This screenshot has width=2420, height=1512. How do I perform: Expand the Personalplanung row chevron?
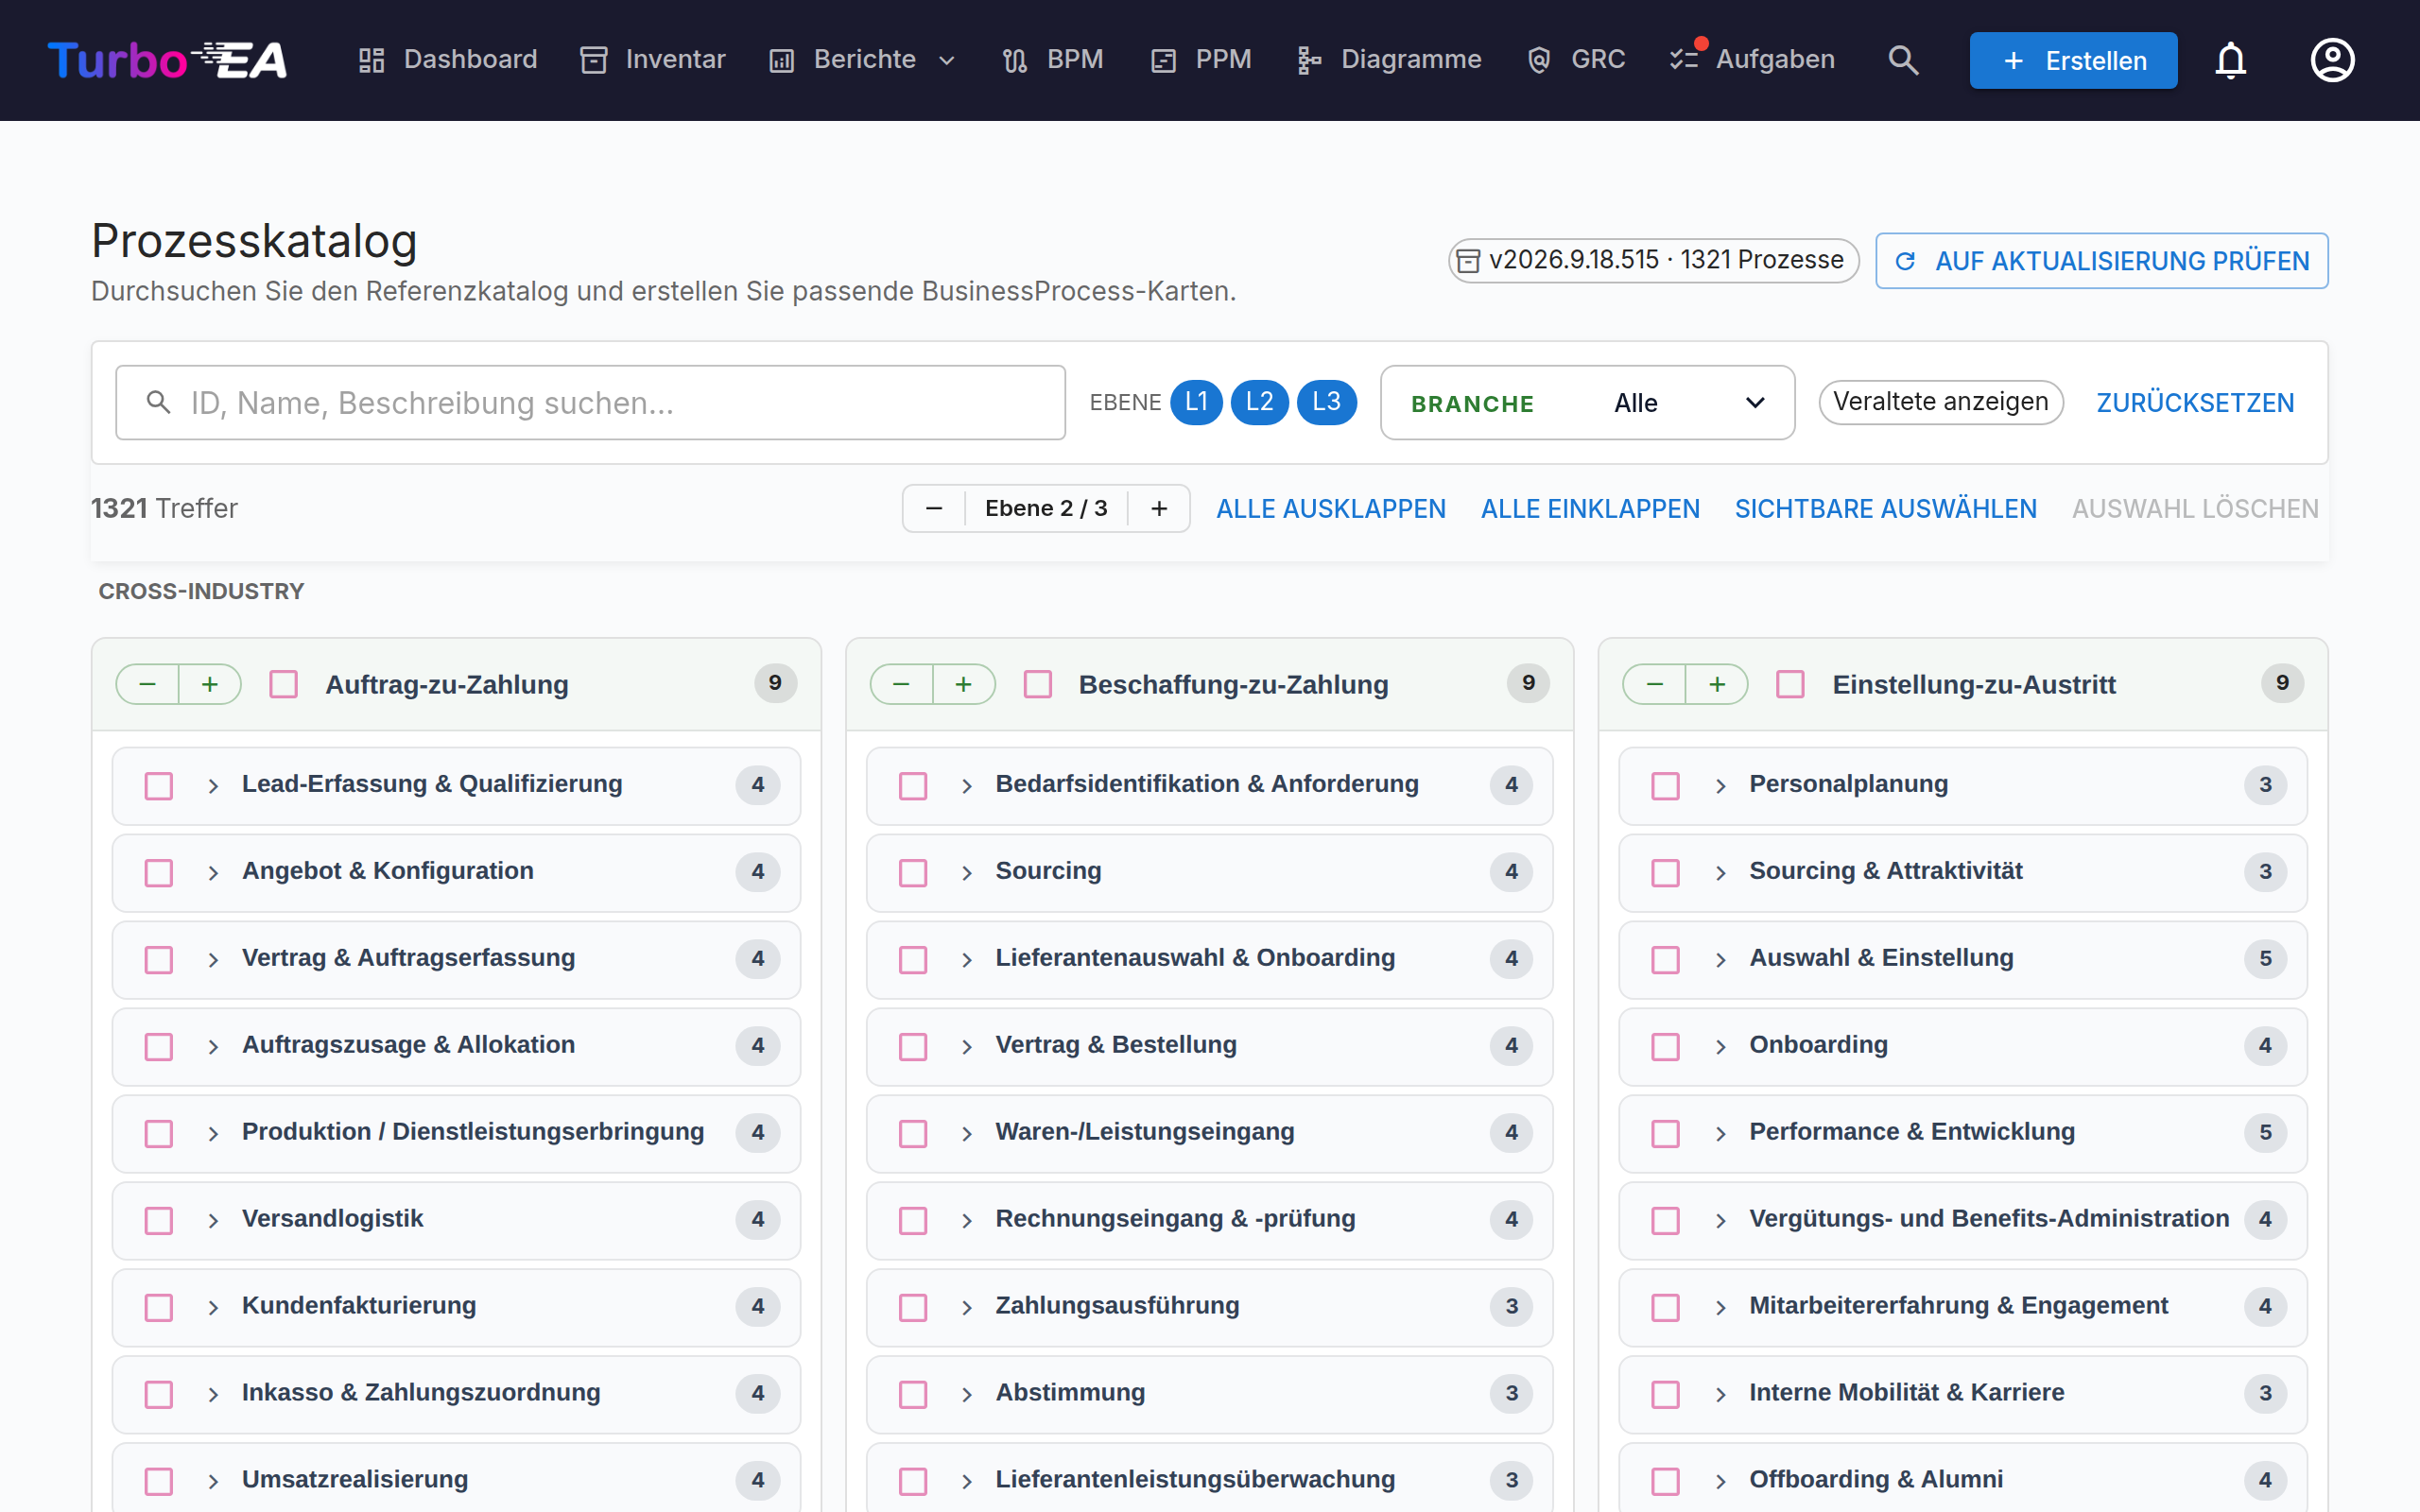click(x=1720, y=786)
